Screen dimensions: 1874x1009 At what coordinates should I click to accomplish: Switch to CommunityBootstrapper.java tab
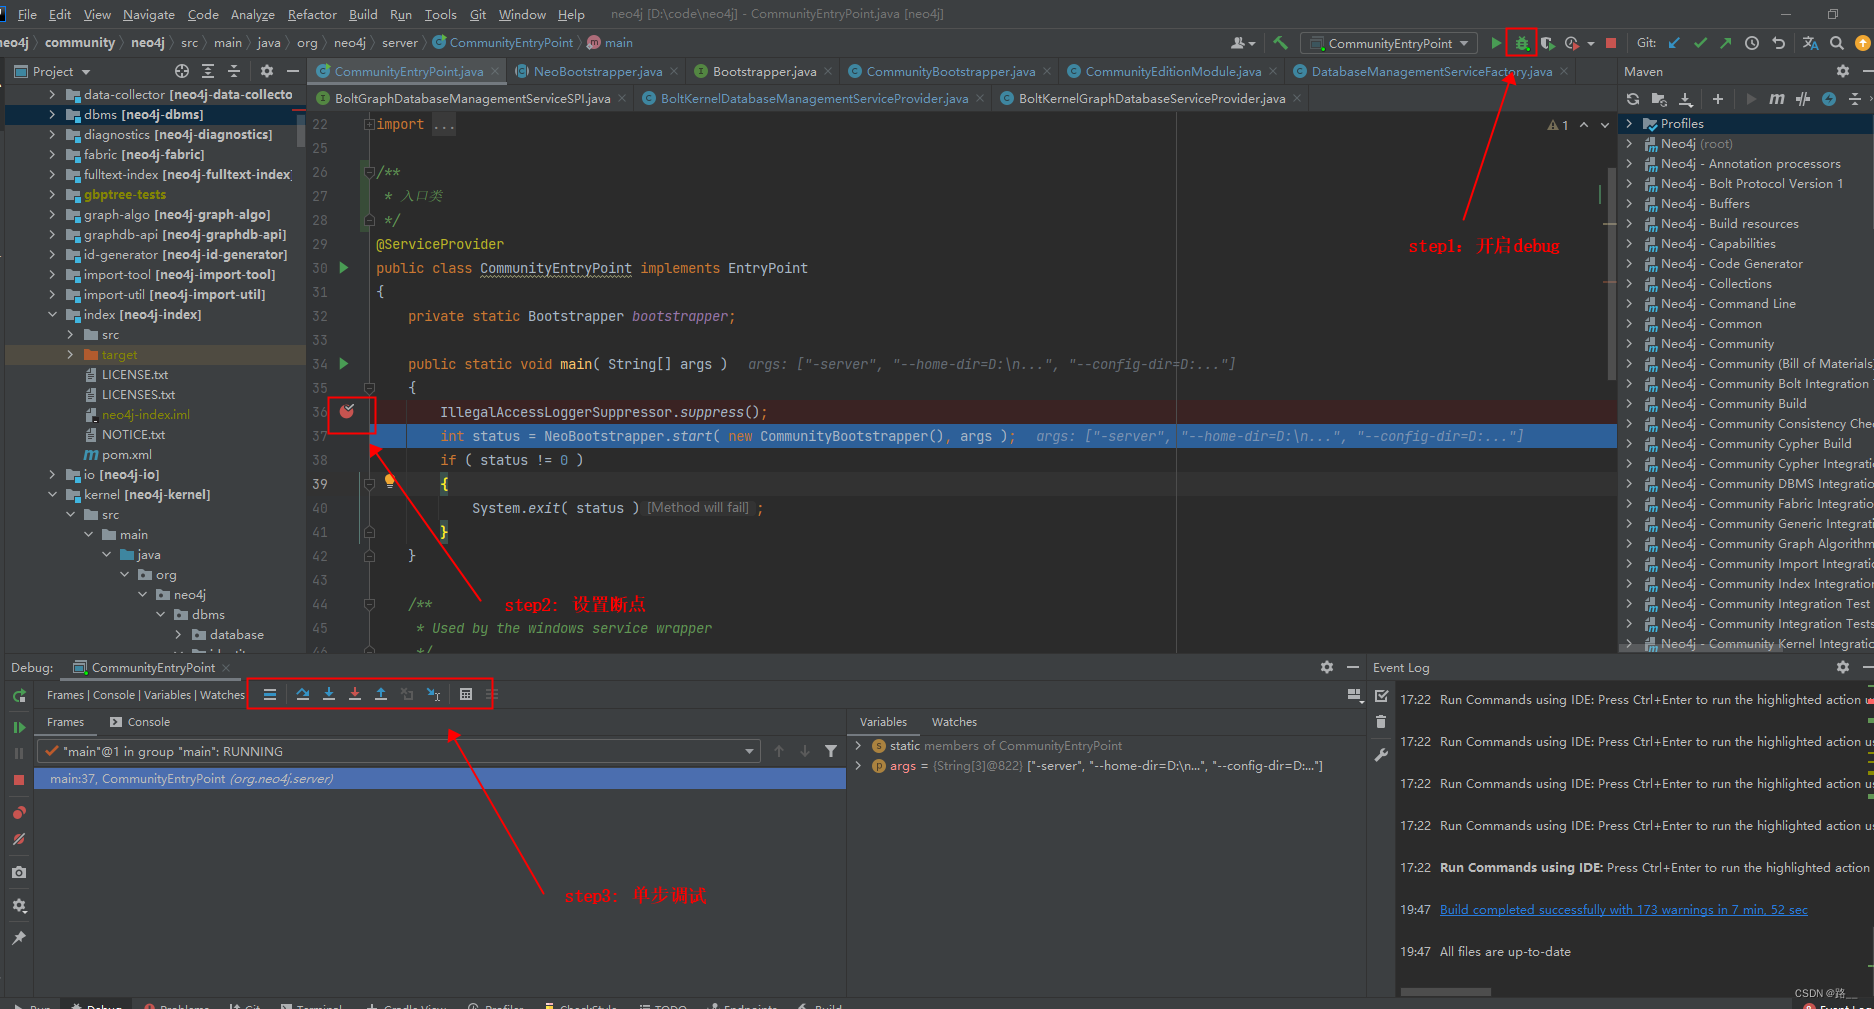tap(950, 71)
